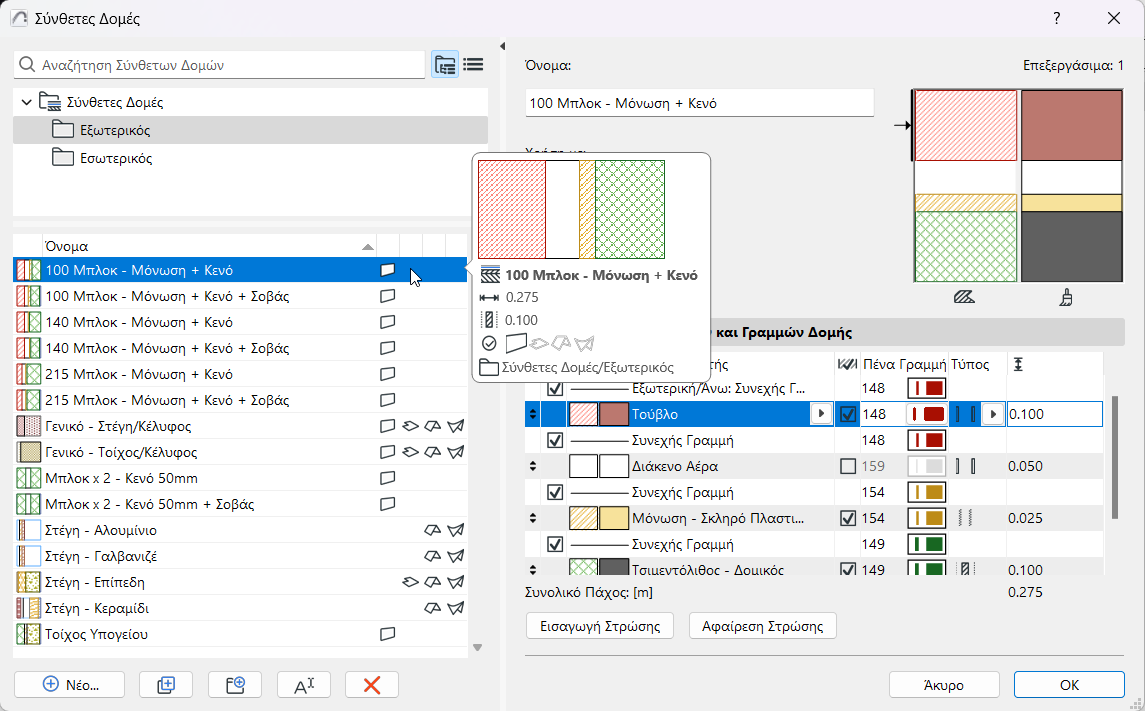Toggle end-line checkbox of Τσιμεντόλιθος layer
1145x711 pixels.
(848, 569)
